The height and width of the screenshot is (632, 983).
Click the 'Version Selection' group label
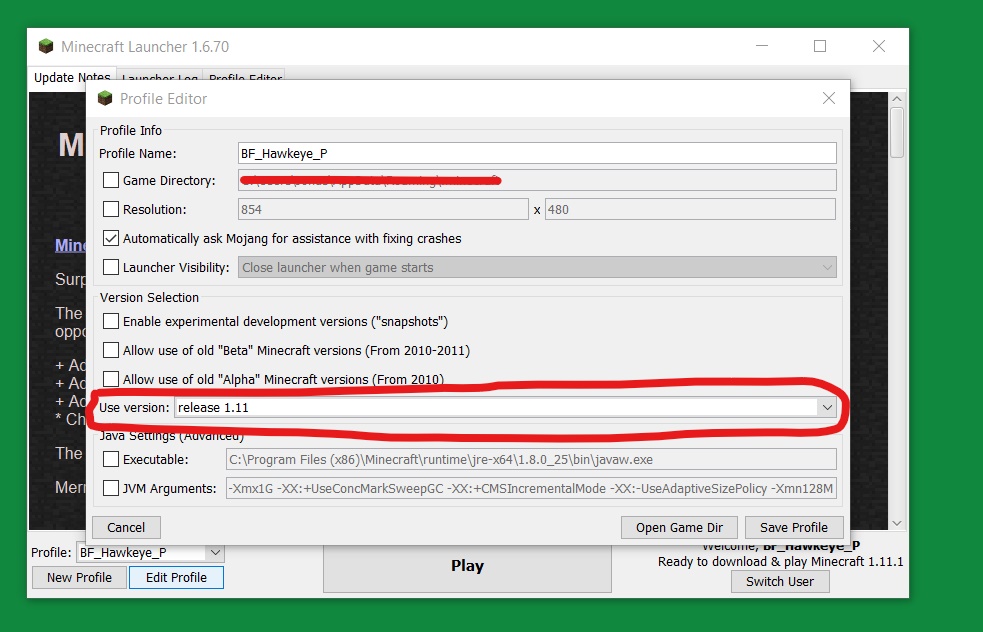point(149,297)
